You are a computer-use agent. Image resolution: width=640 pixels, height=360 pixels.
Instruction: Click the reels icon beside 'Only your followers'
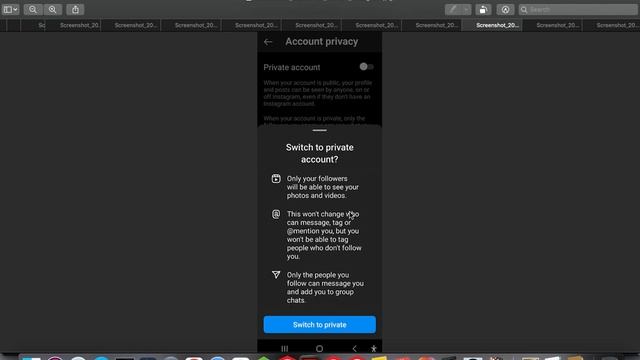pos(276,178)
